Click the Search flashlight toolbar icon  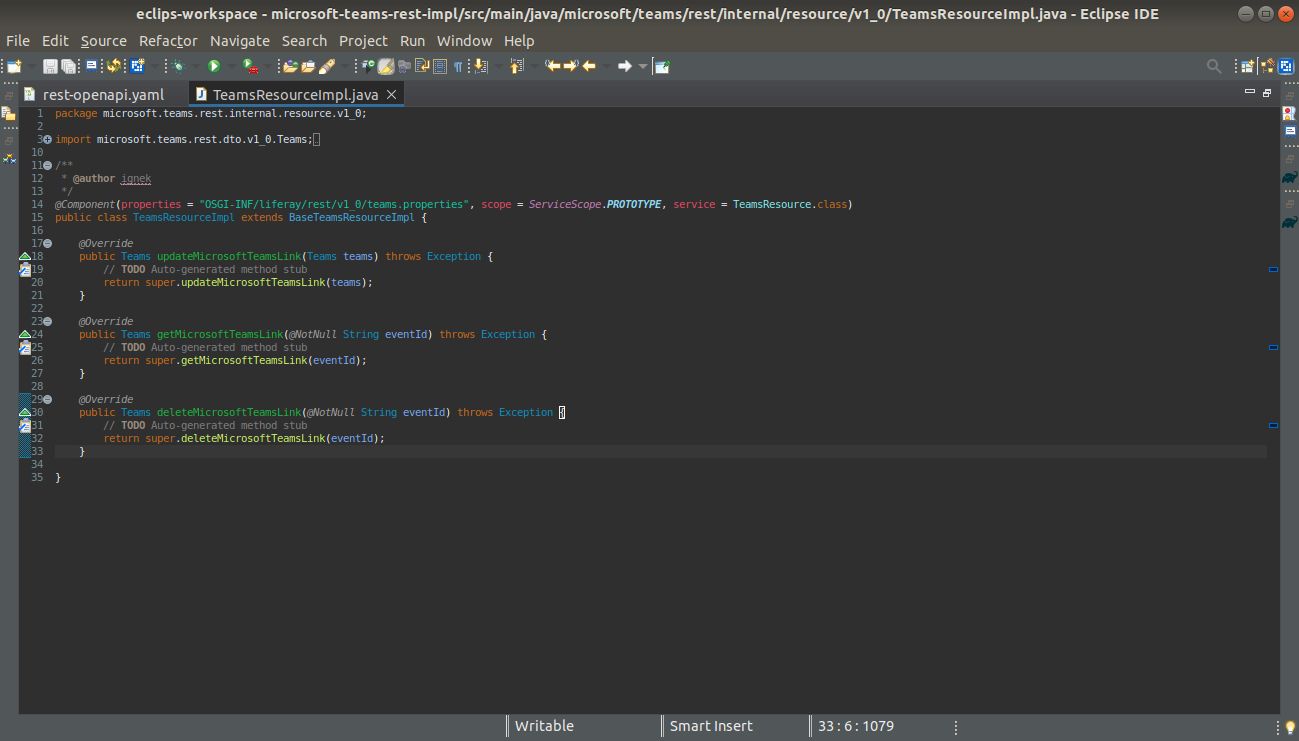[326, 66]
